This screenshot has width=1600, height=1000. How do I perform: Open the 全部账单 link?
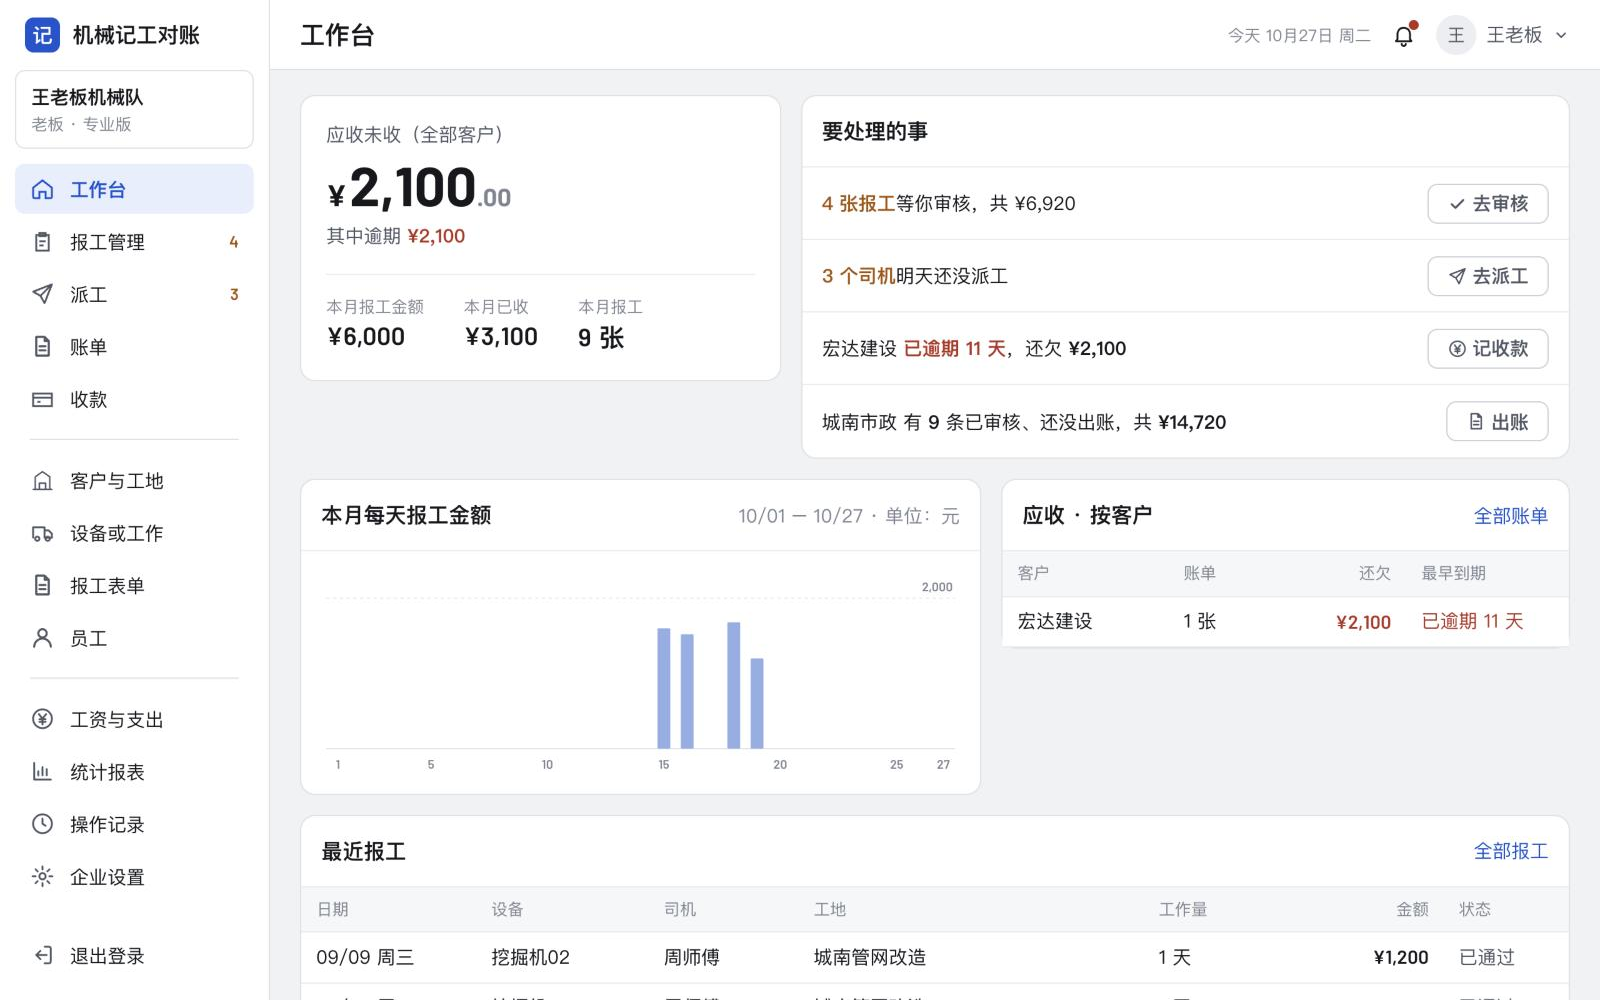(1510, 516)
